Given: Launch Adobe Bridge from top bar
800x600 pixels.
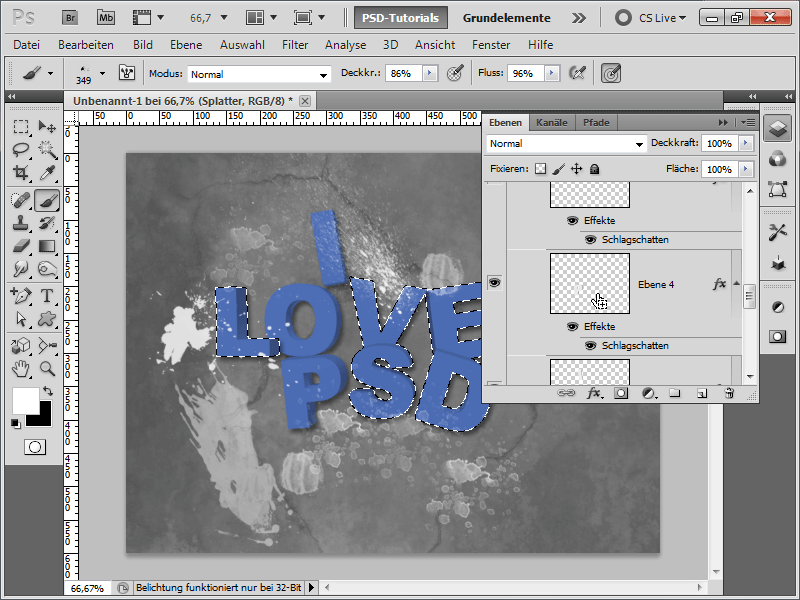Looking at the screenshot, I should [70, 18].
